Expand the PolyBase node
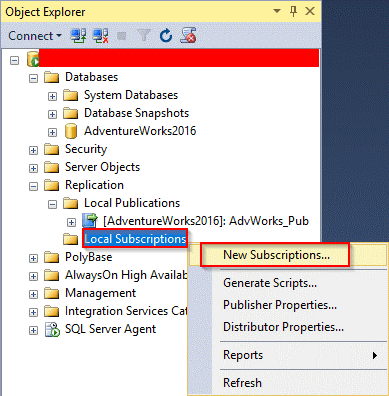Image resolution: width=389 pixels, height=396 pixels. click(33, 259)
